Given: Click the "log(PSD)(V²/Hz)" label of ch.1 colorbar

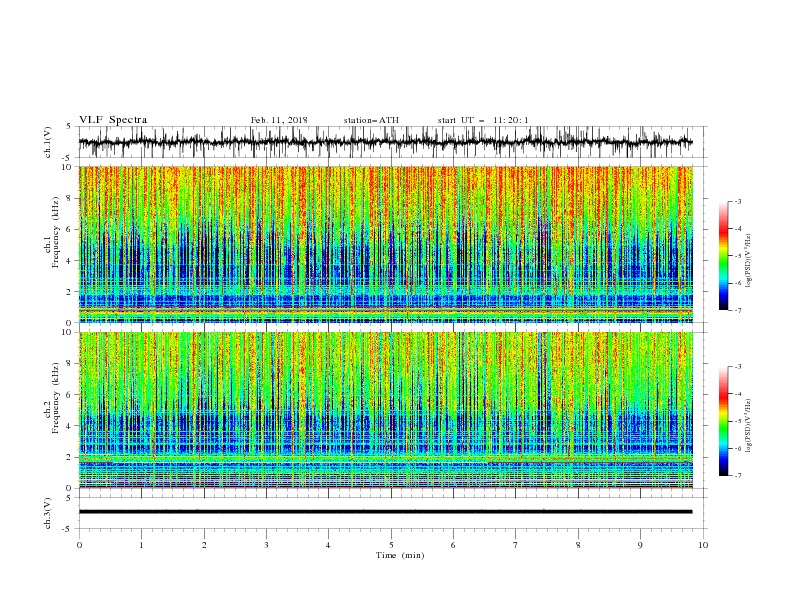Looking at the screenshot, I should click(749, 261).
